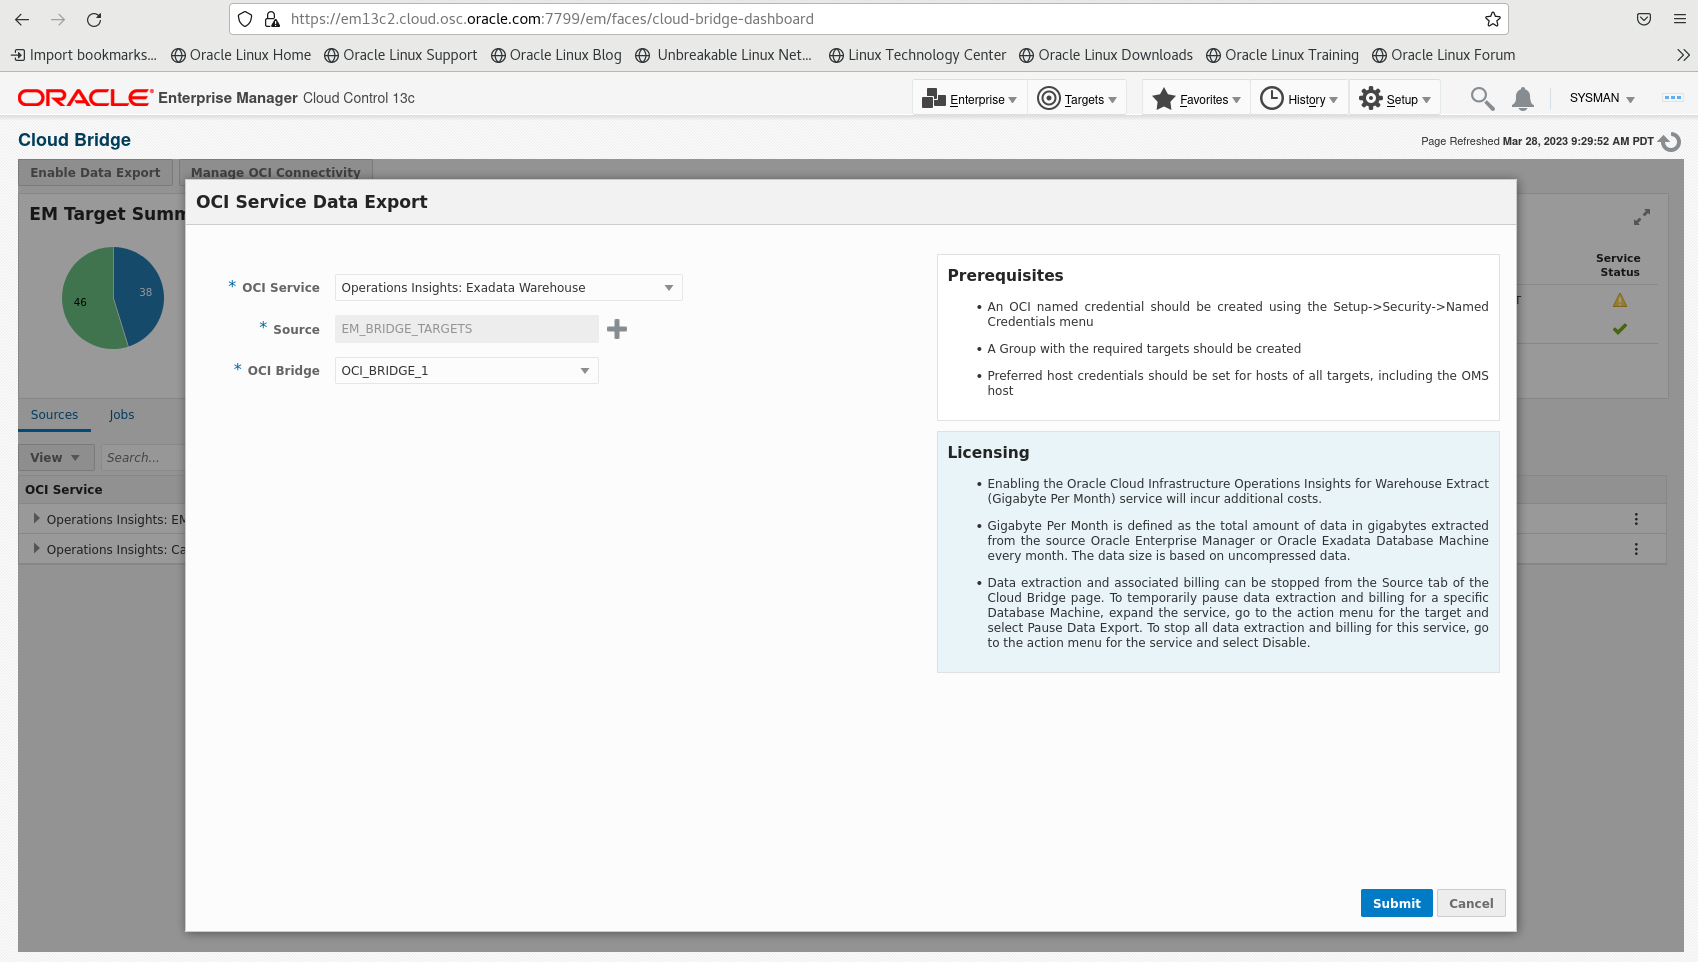Viewport: 1698px width, 962px height.
Task: Click the browser forward arrow
Action: pyautogui.click(x=58, y=19)
